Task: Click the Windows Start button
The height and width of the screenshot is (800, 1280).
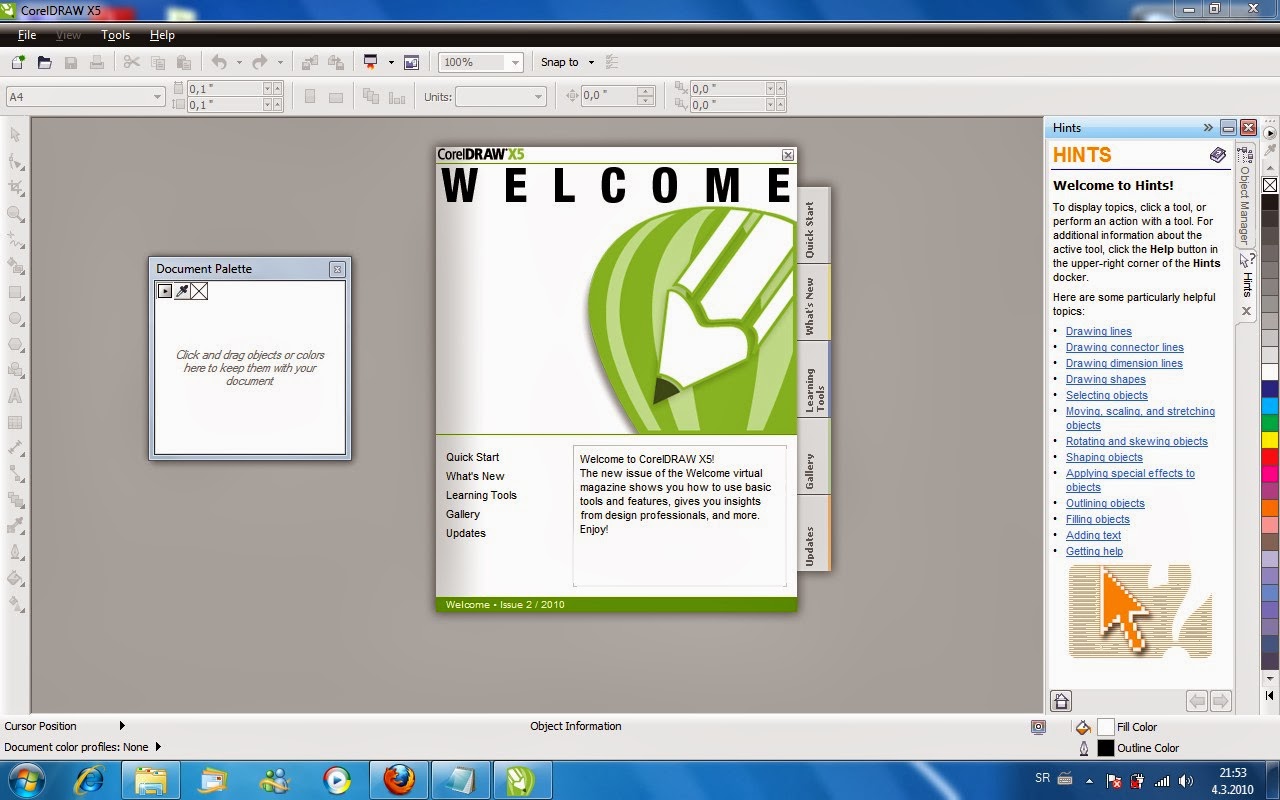Action: pyautogui.click(x=27, y=779)
